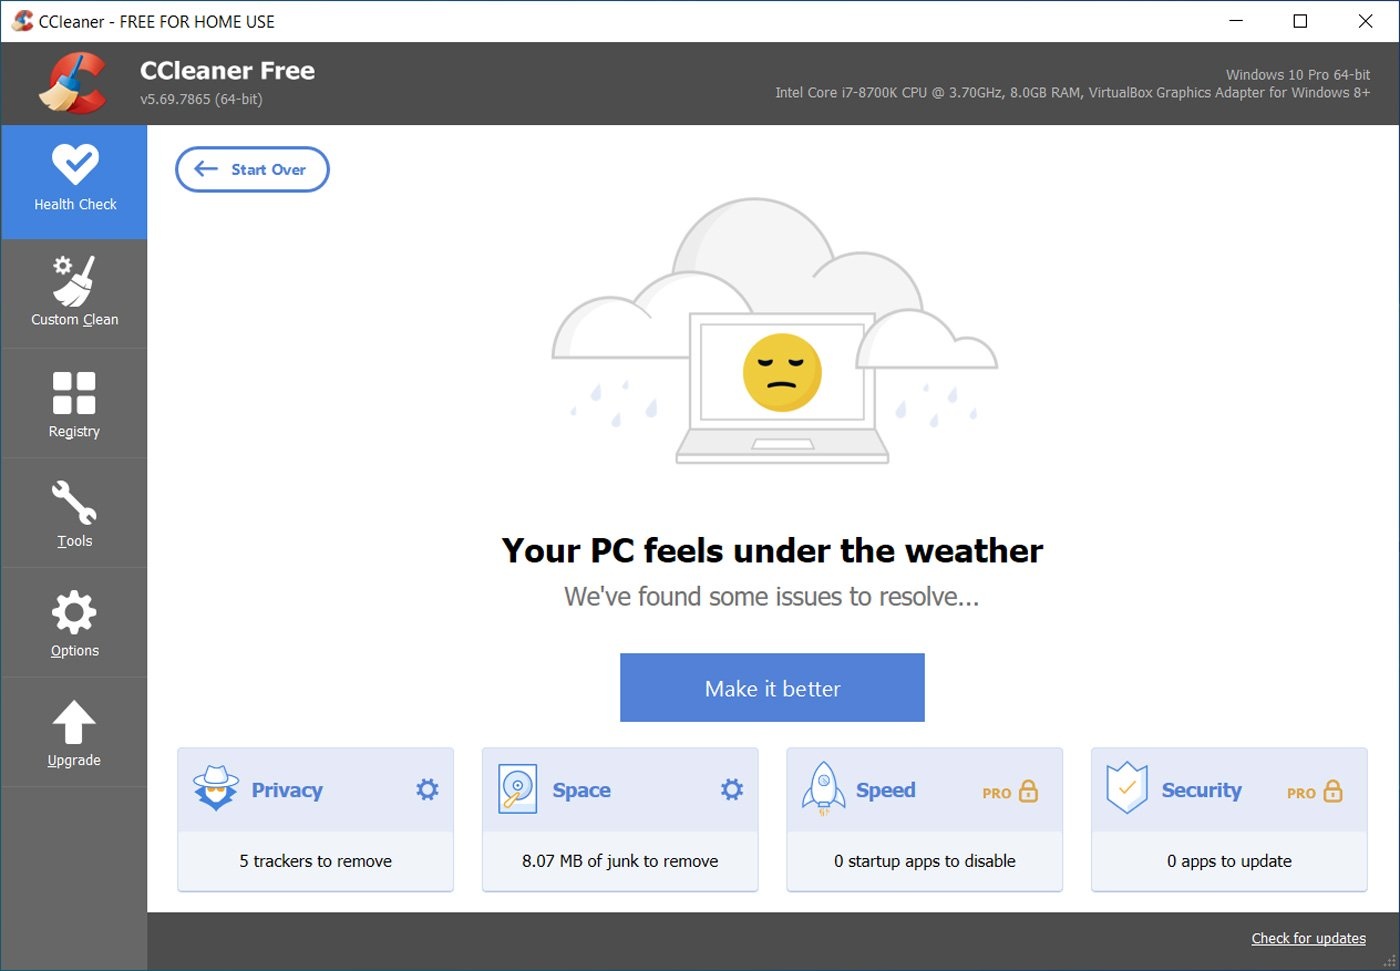The height and width of the screenshot is (971, 1400).
Task: Click the Space hard drive icon
Action: pyautogui.click(x=518, y=789)
